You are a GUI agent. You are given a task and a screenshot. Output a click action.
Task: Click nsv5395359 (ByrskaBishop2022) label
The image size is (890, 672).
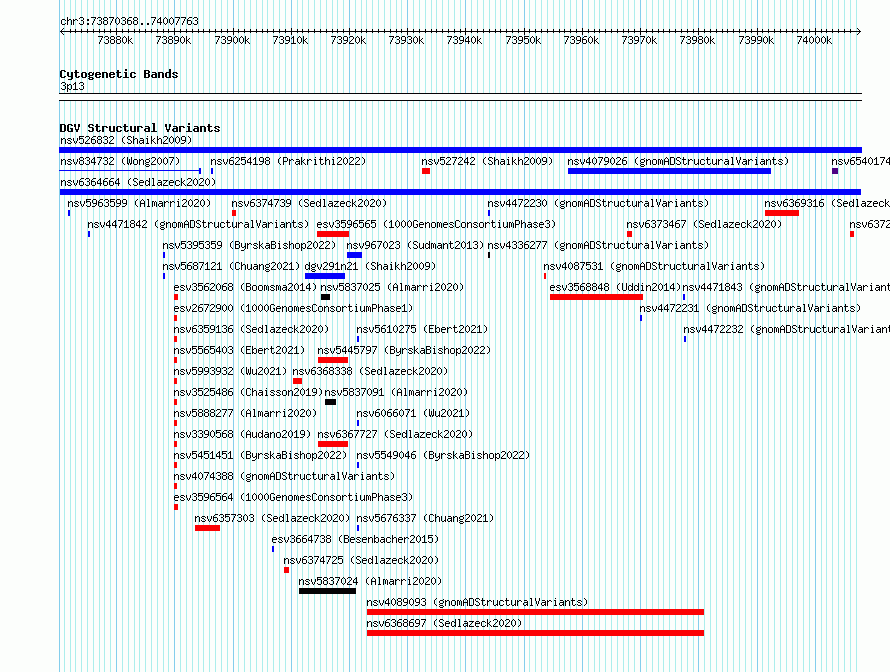click(249, 245)
